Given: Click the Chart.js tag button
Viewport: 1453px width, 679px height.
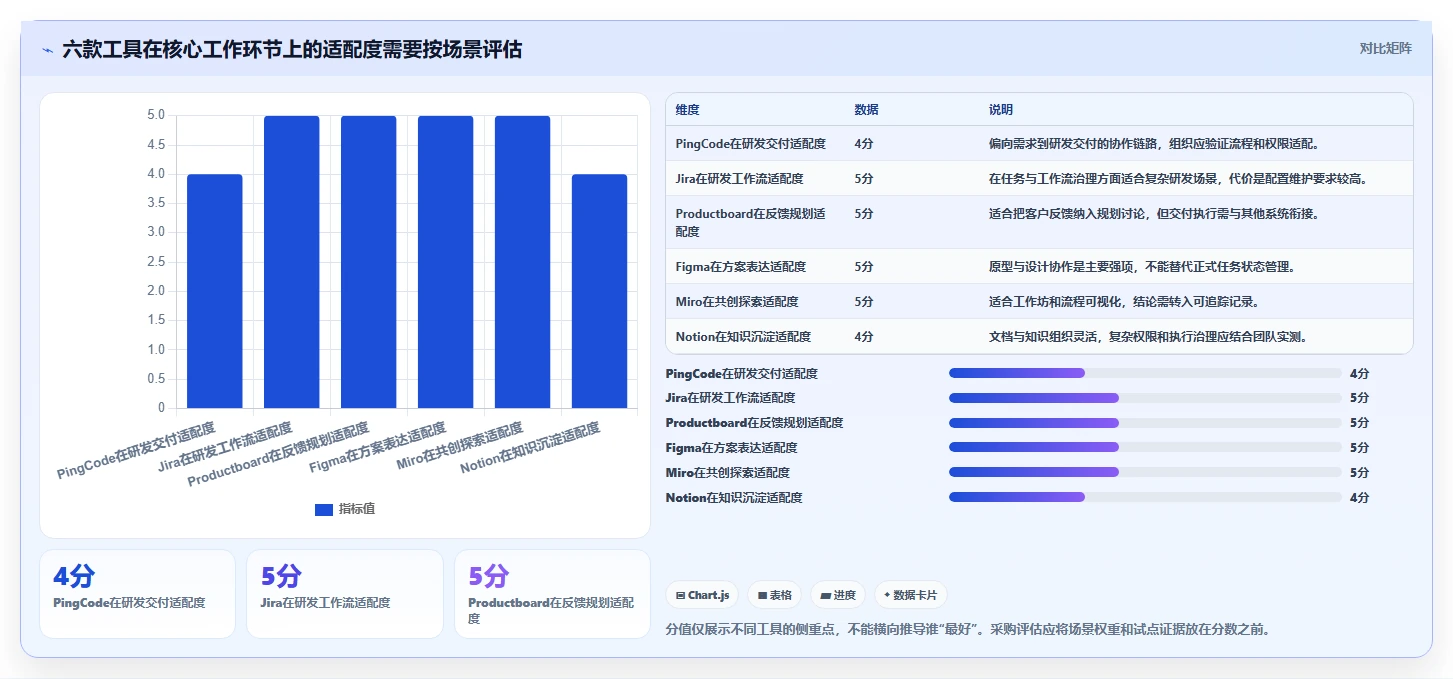Looking at the screenshot, I should point(702,595).
